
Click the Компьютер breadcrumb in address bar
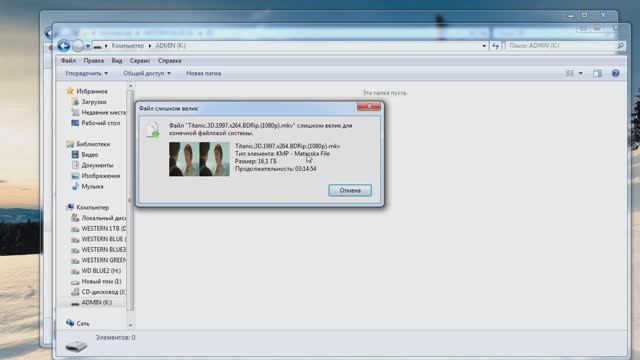click(x=128, y=46)
